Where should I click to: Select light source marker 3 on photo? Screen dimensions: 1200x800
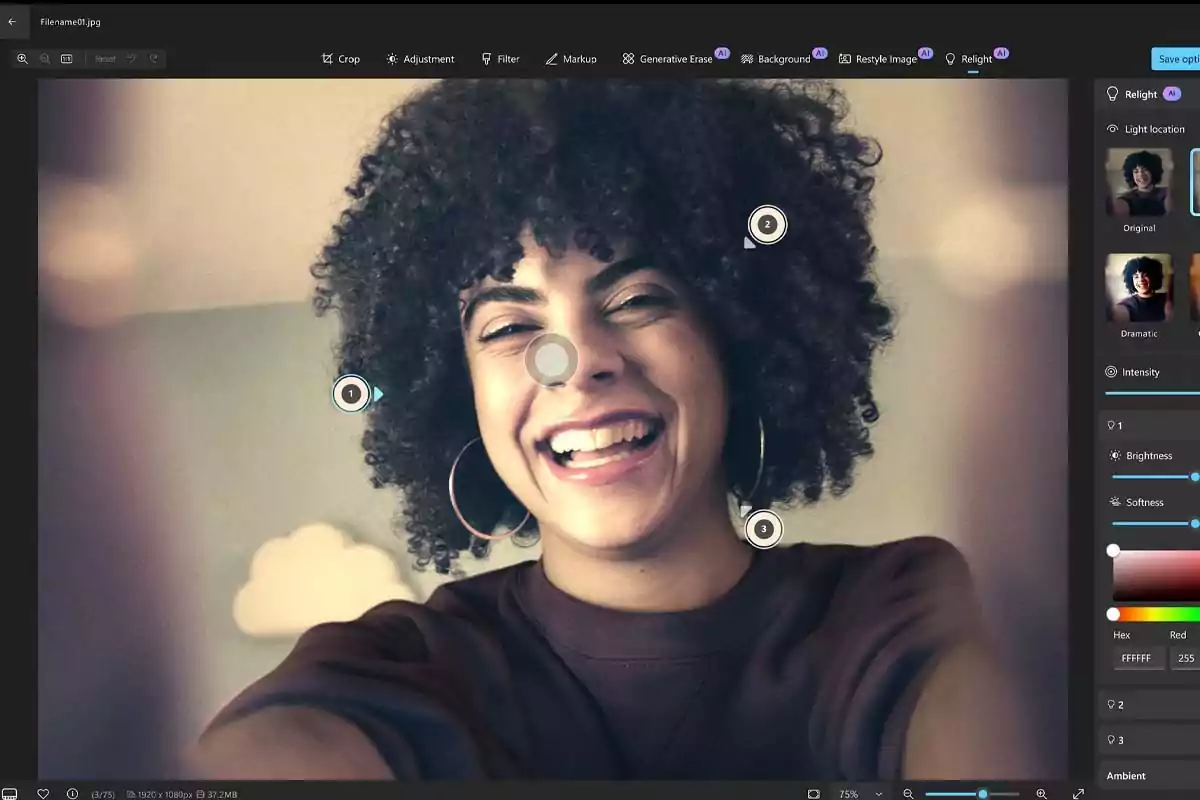coord(764,529)
